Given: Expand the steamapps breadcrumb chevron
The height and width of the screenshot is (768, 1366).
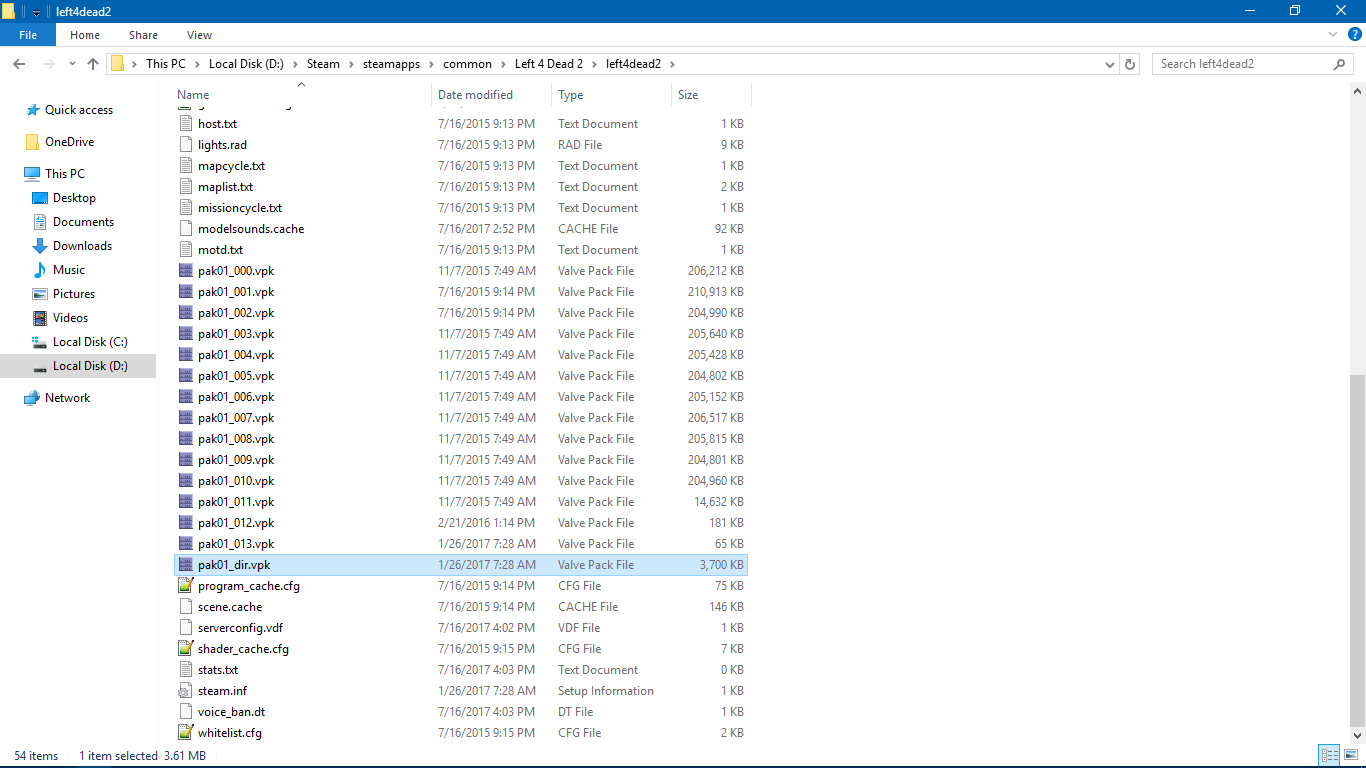Looking at the screenshot, I should click(431, 64).
